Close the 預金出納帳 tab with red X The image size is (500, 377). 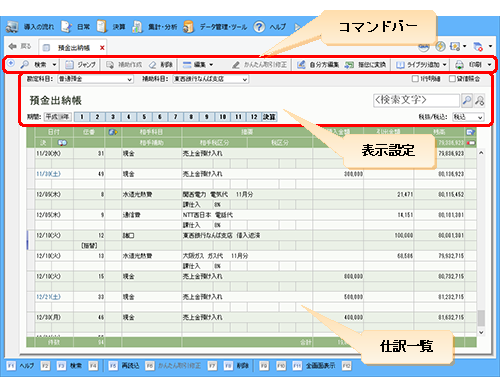pyautogui.click(x=102, y=48)
